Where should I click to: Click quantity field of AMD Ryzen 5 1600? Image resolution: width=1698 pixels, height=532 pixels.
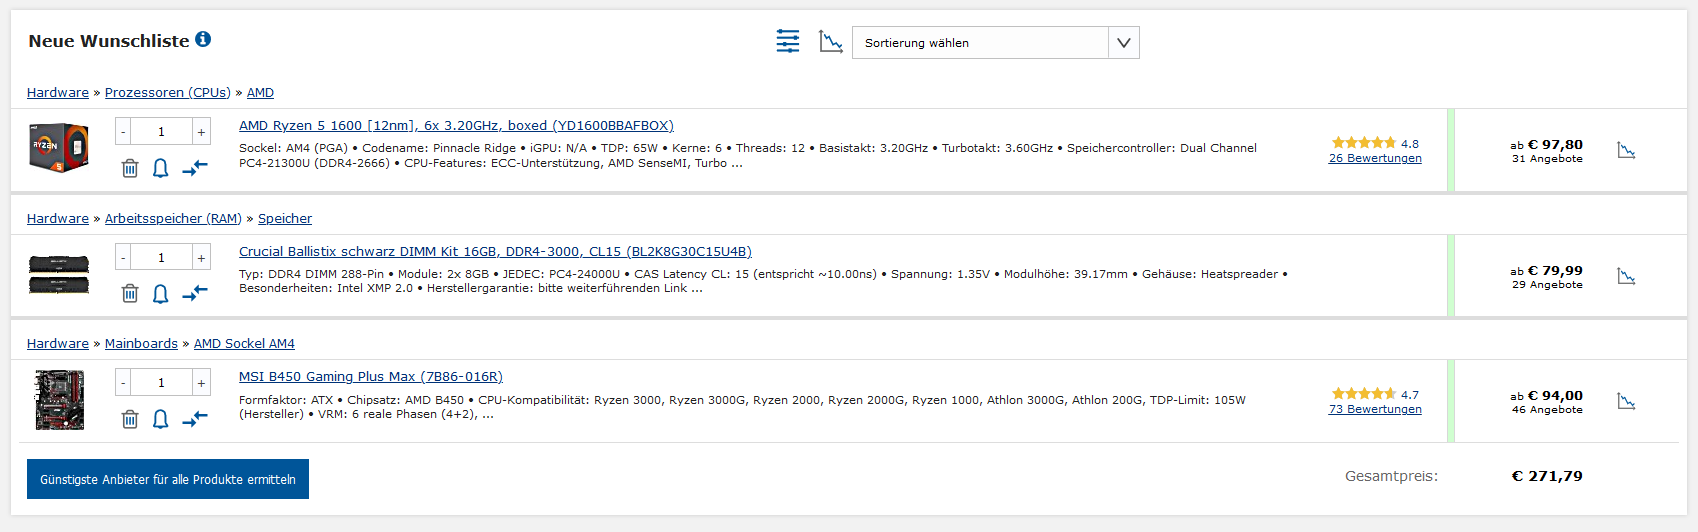point(162,132)
